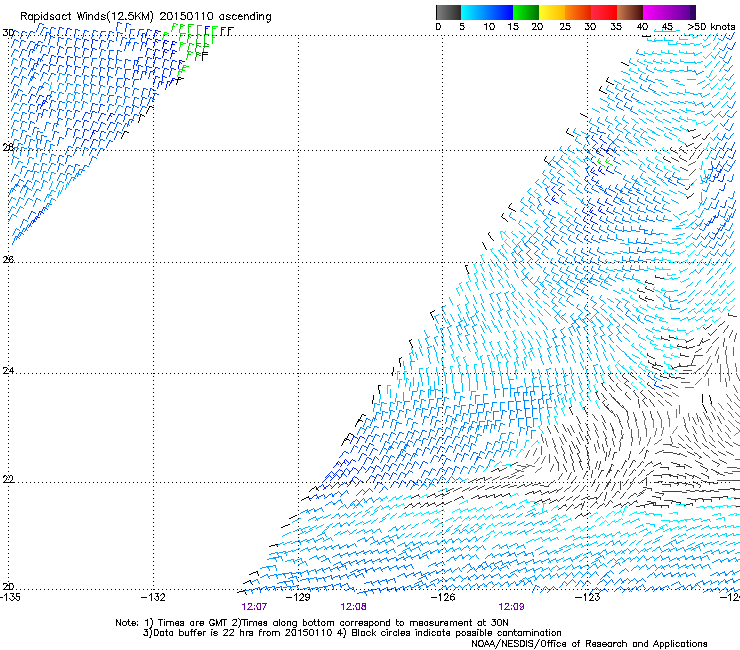The height and width of the screenshot is (650, 740).
Task: Click the latitude label '20'
Action: coord(8,586)
